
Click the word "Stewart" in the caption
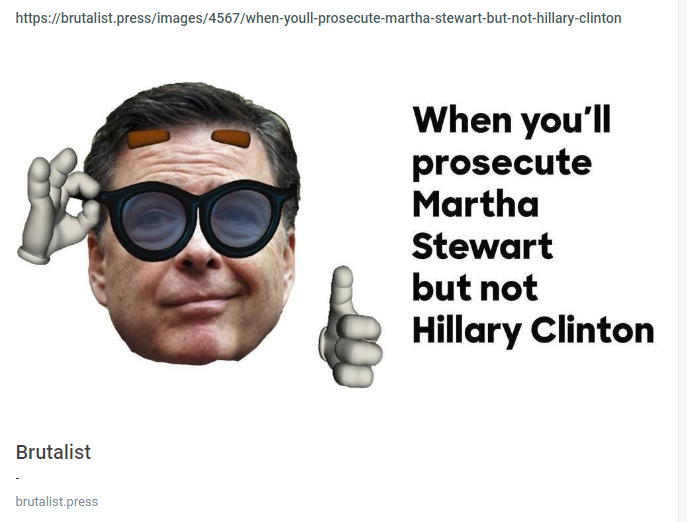pos(482,246)
